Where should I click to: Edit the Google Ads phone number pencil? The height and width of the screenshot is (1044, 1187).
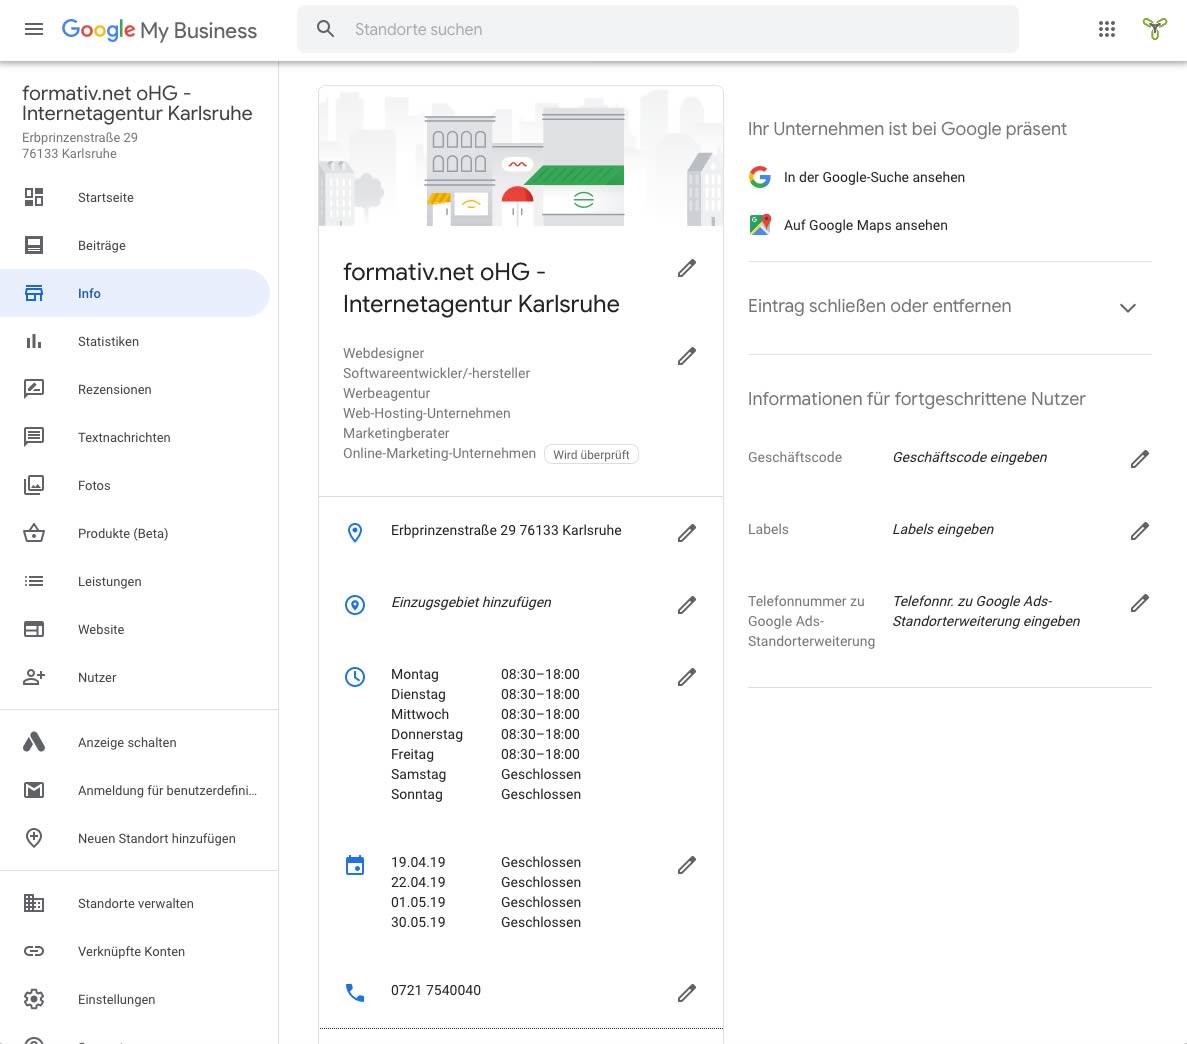click(x=1139, y=603)
